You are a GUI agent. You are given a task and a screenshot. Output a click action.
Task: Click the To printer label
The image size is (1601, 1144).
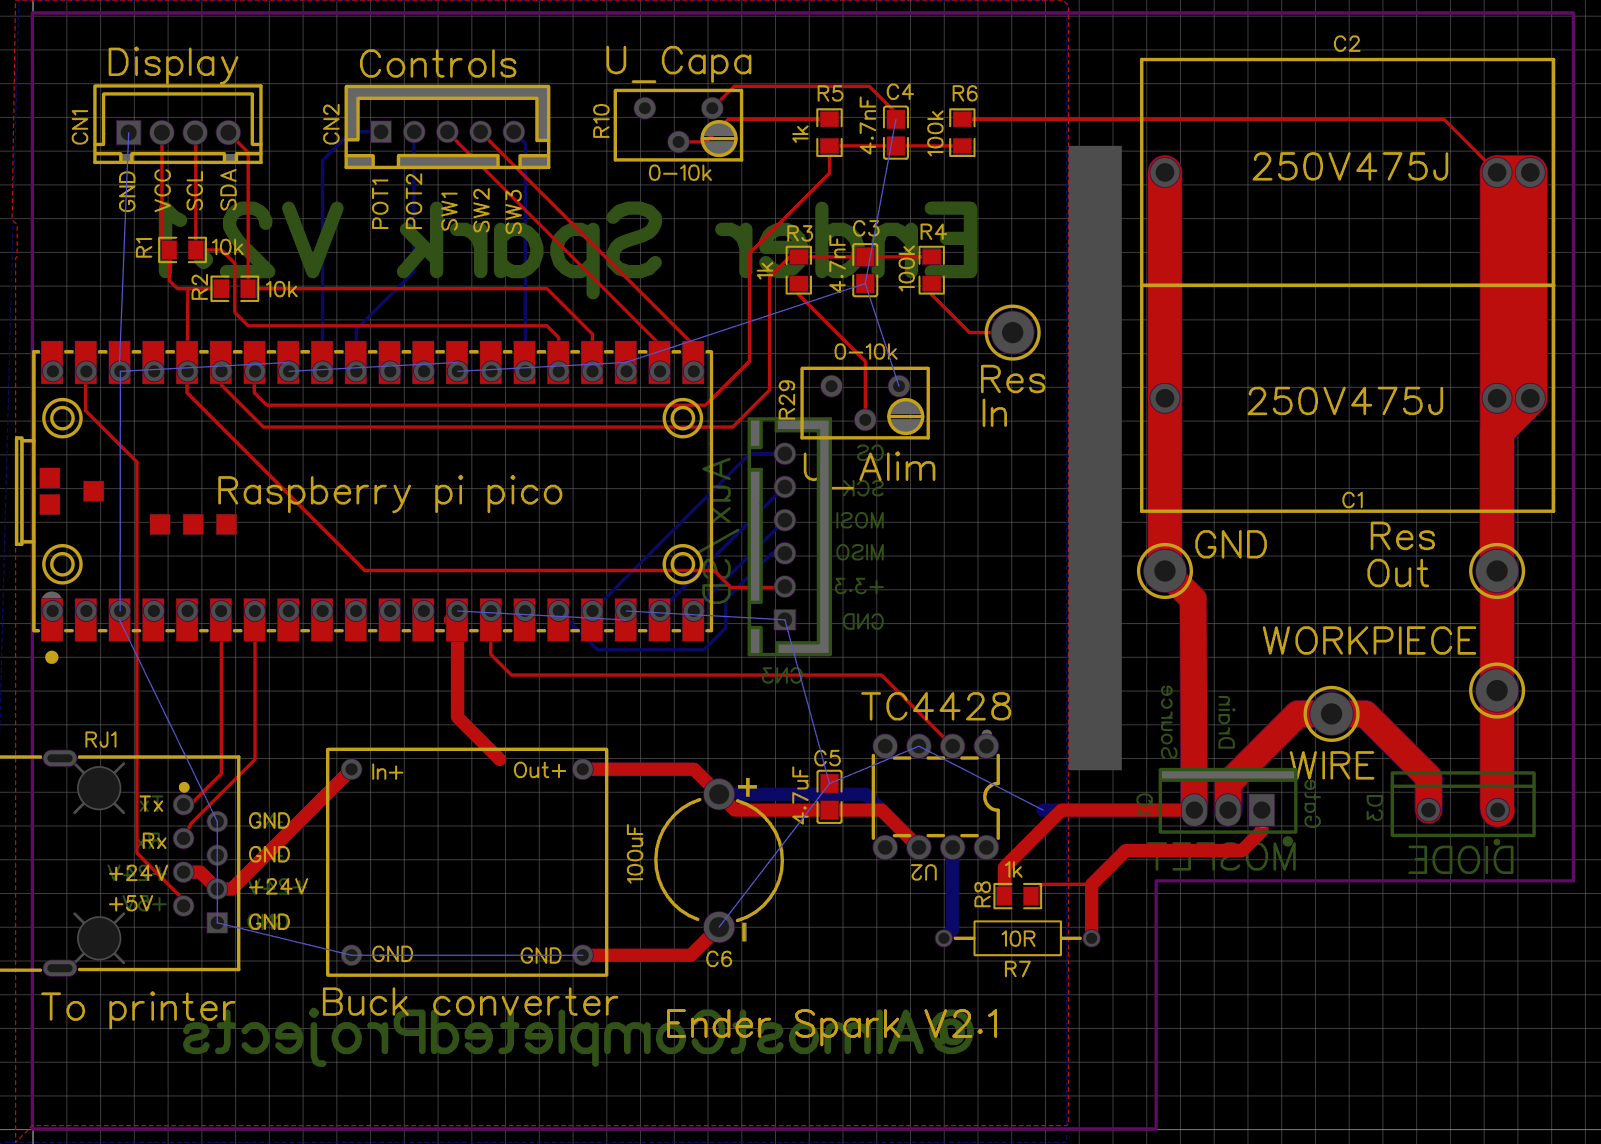point(139,1008)
